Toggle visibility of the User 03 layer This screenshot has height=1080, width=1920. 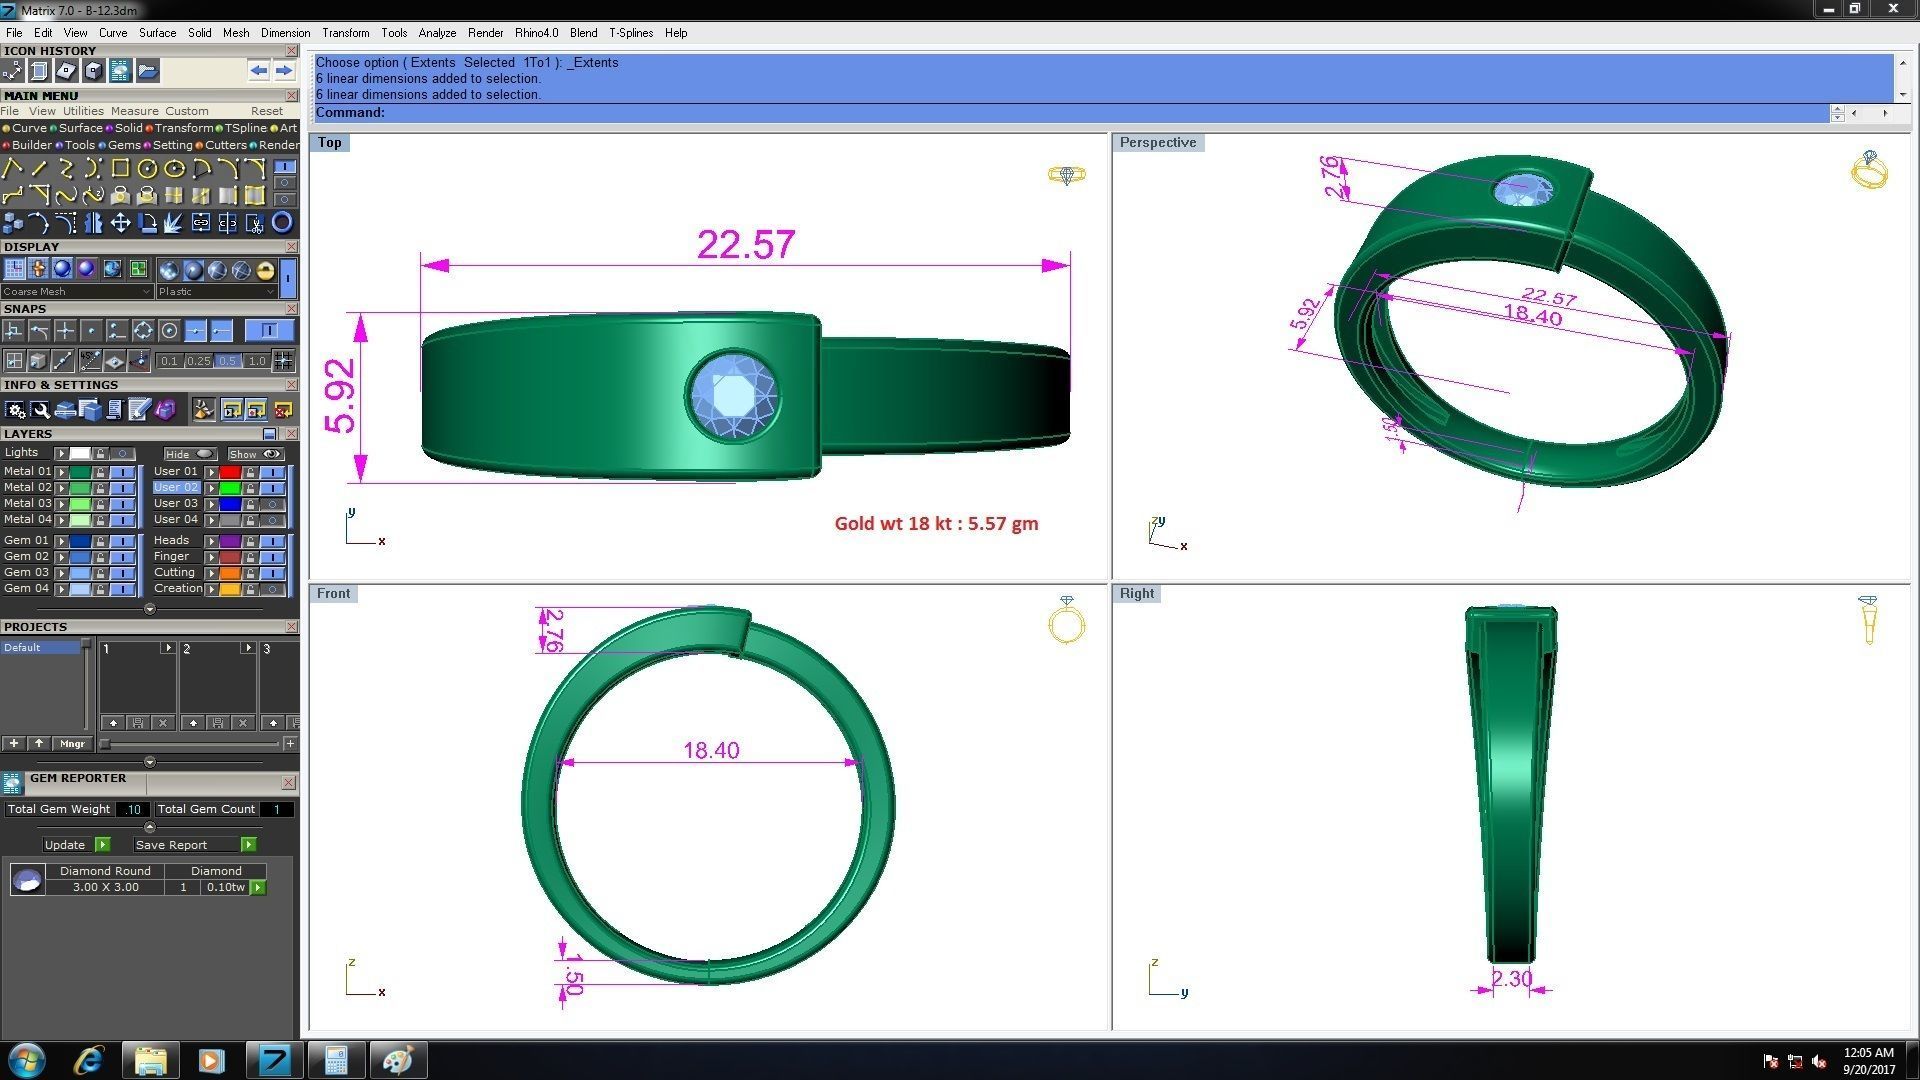(272, 504)
